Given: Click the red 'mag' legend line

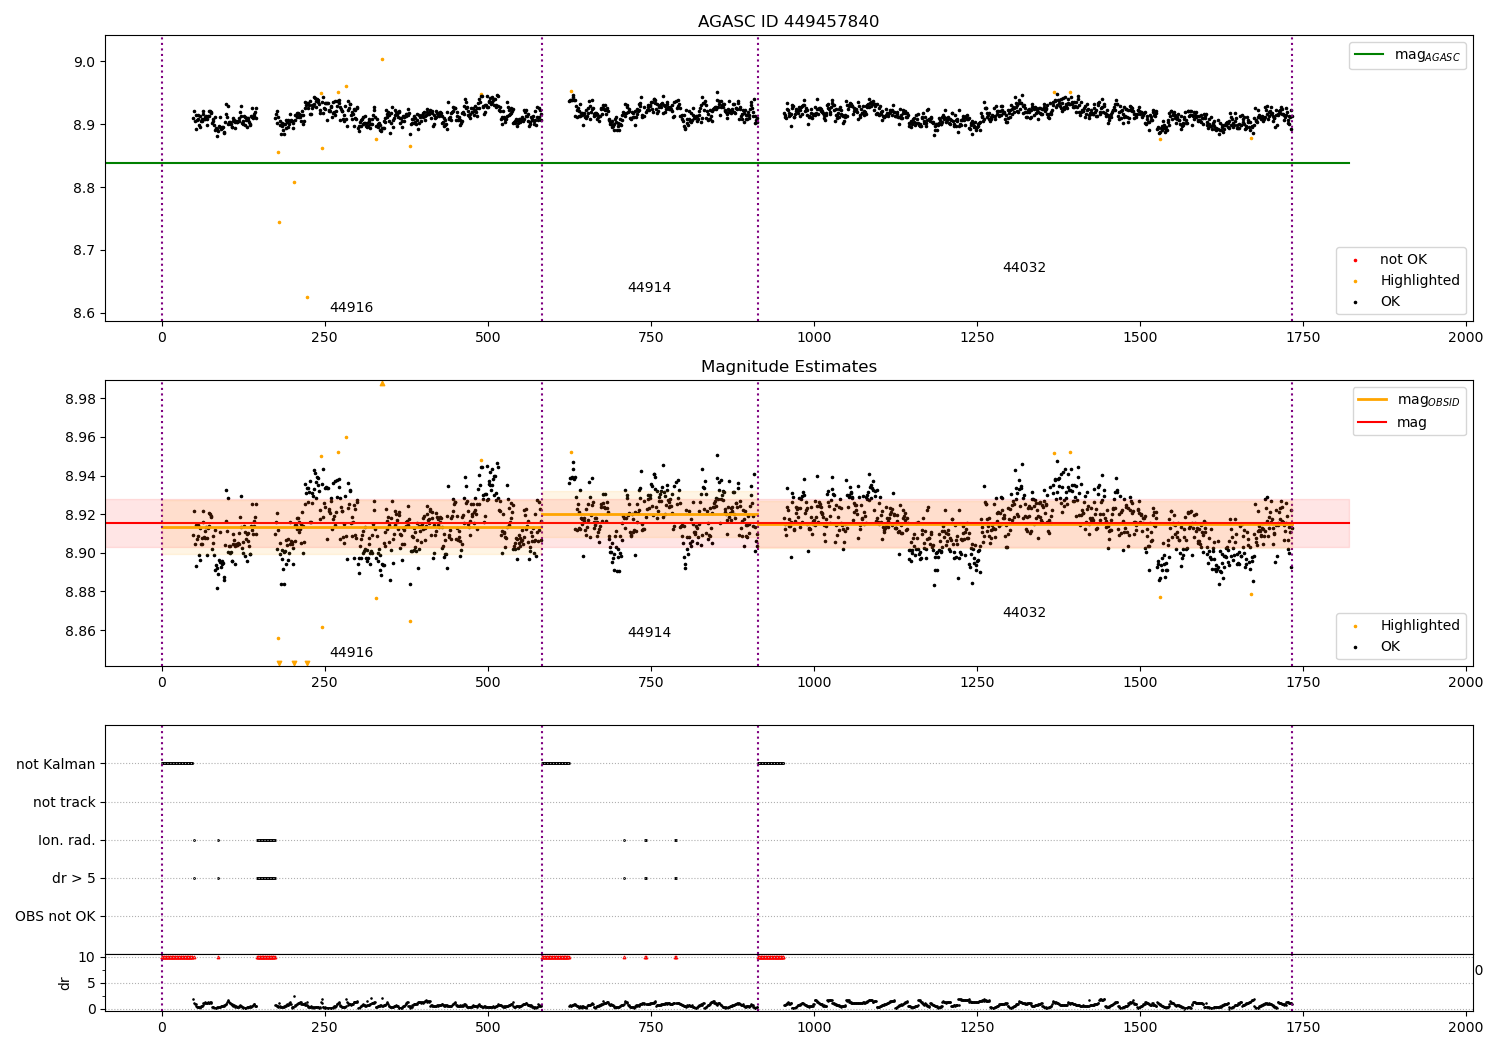Looking at the screenshot, I should click(x=1373, y=422).
